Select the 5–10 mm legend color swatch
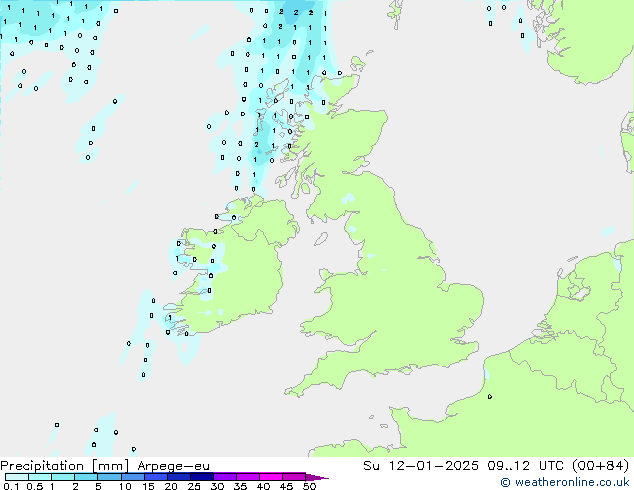Screen dimensions: 634x490 click(109, 477)
